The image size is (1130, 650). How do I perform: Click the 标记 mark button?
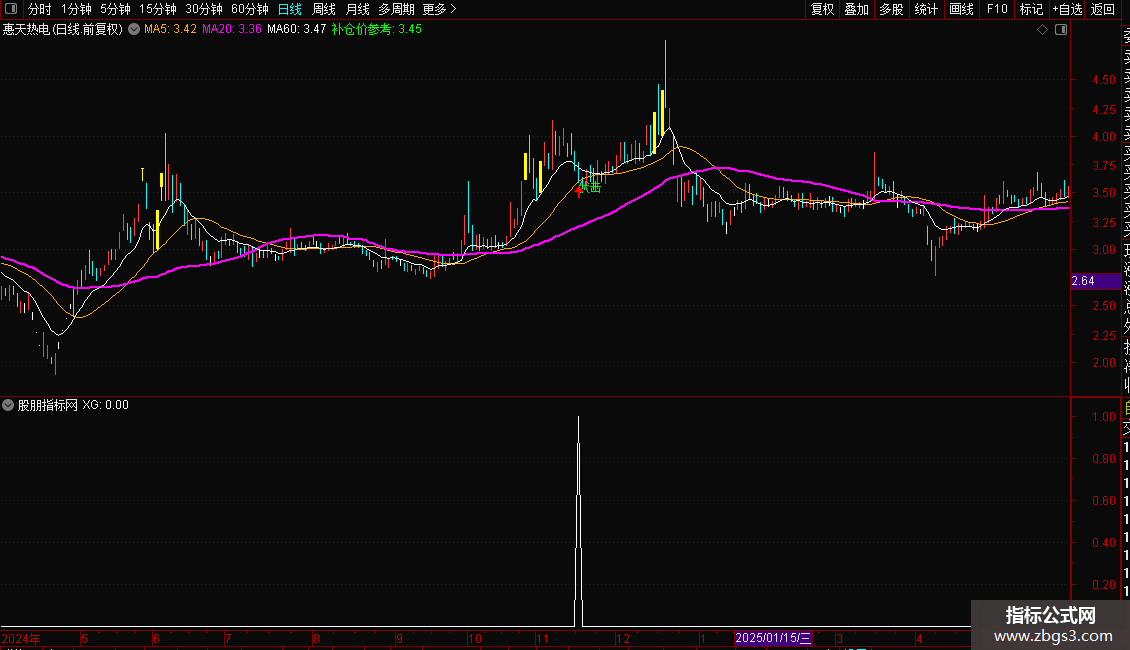[x=1031, y=9]
